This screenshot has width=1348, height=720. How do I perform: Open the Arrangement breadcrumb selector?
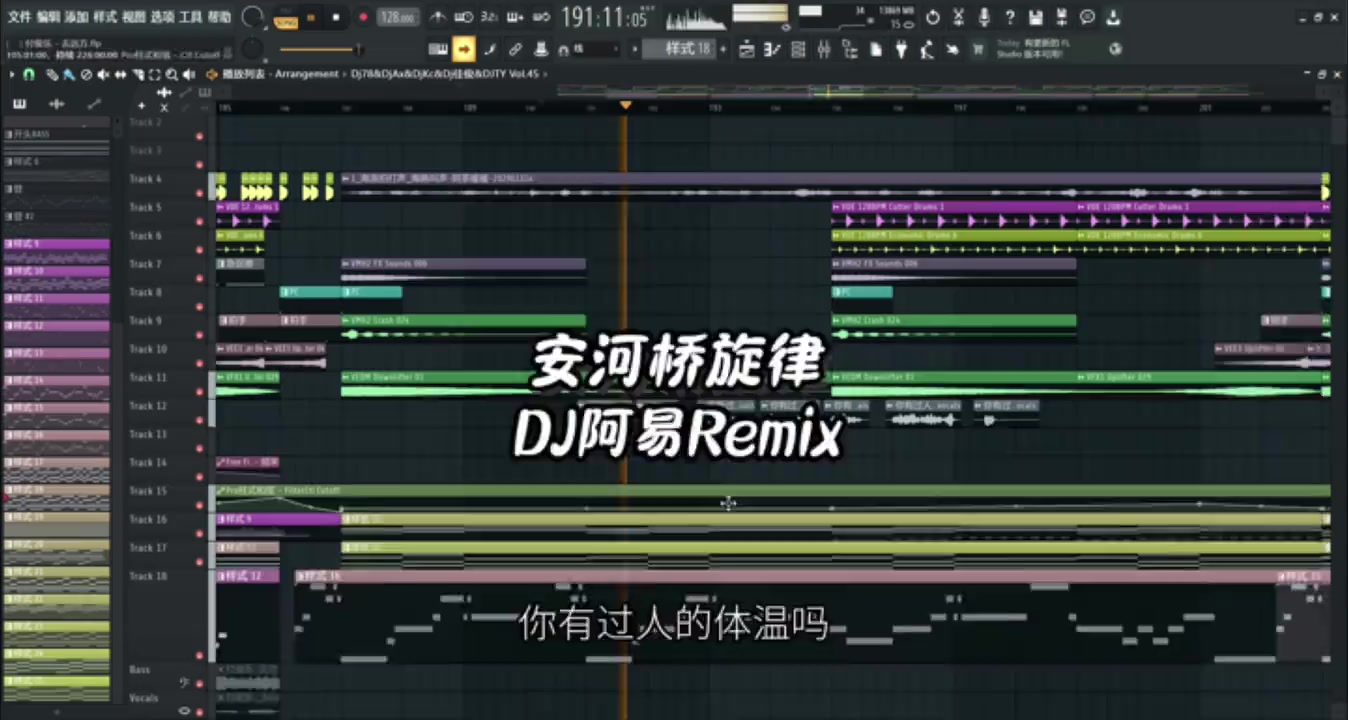pyautogui.click(x=306, y=75)
